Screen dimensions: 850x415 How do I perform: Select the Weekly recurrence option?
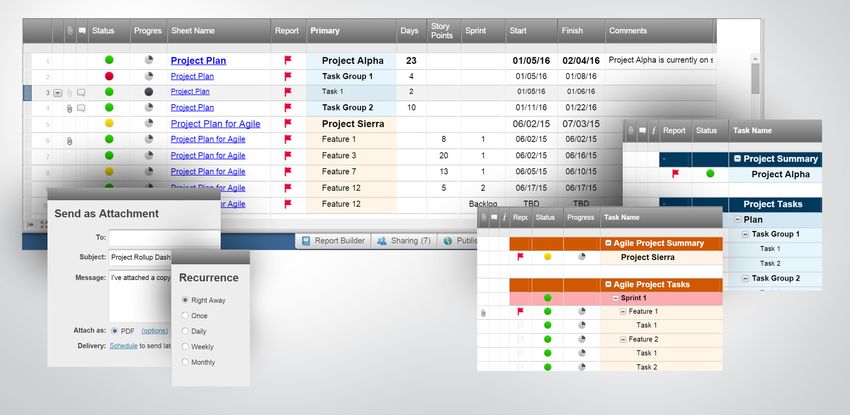[185, 346]
